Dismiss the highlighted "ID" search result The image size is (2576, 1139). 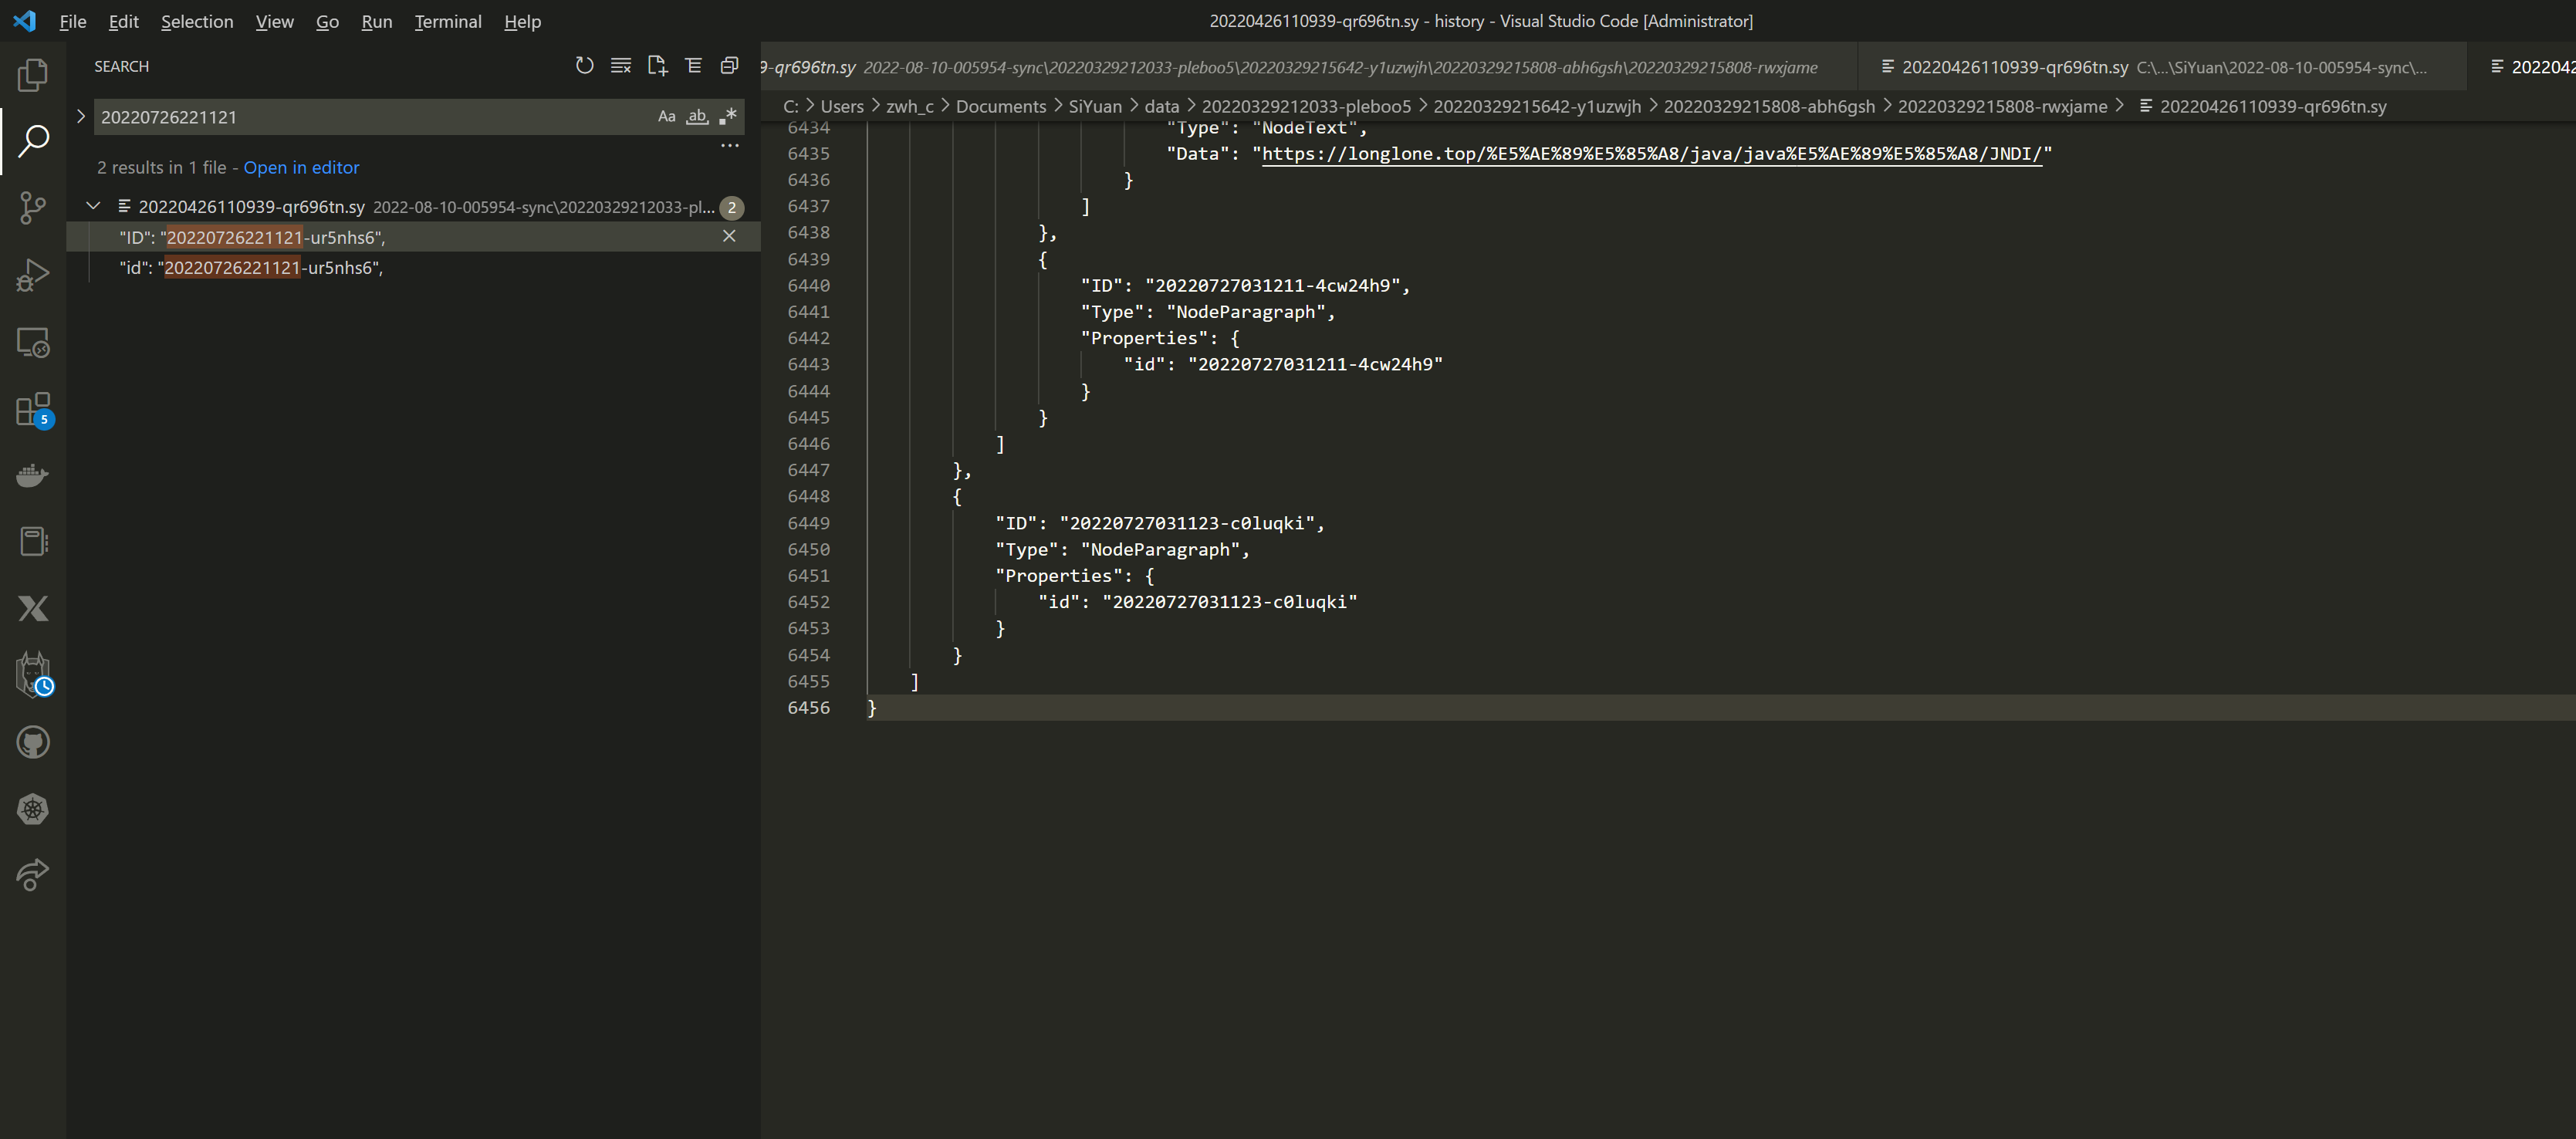coord(729,237)
